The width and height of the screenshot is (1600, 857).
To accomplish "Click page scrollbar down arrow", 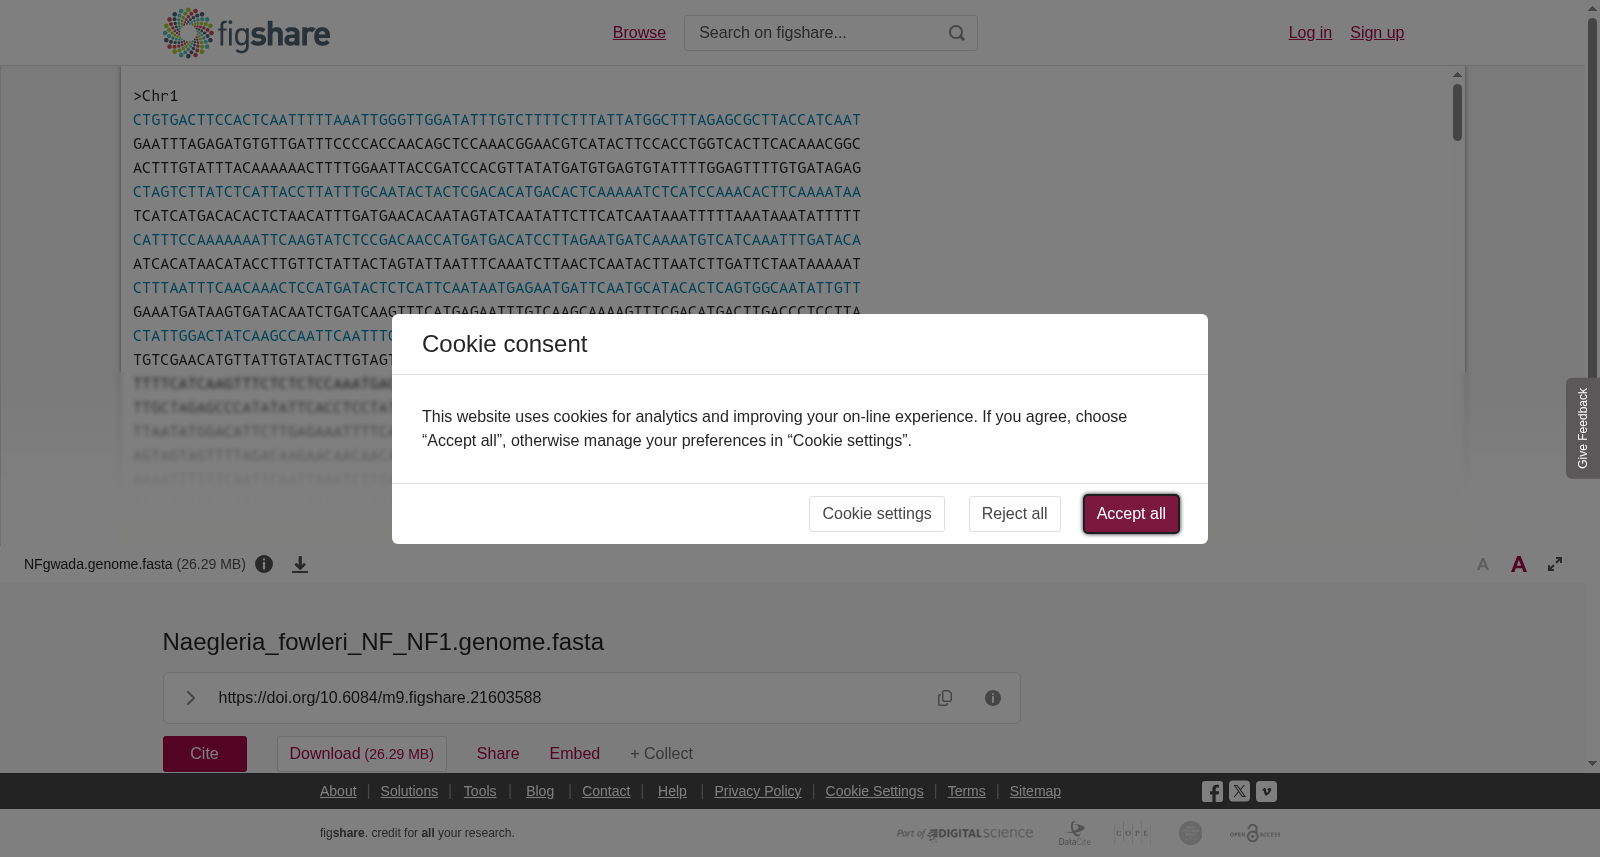I will pos(1593,764).
